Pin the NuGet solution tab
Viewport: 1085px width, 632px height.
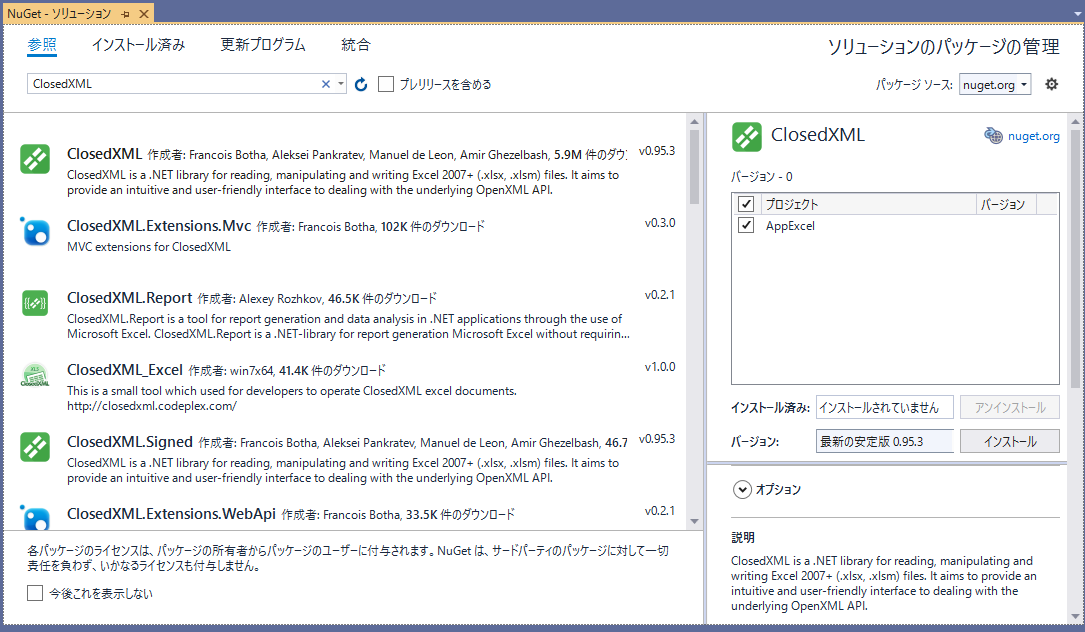(125, 15)
